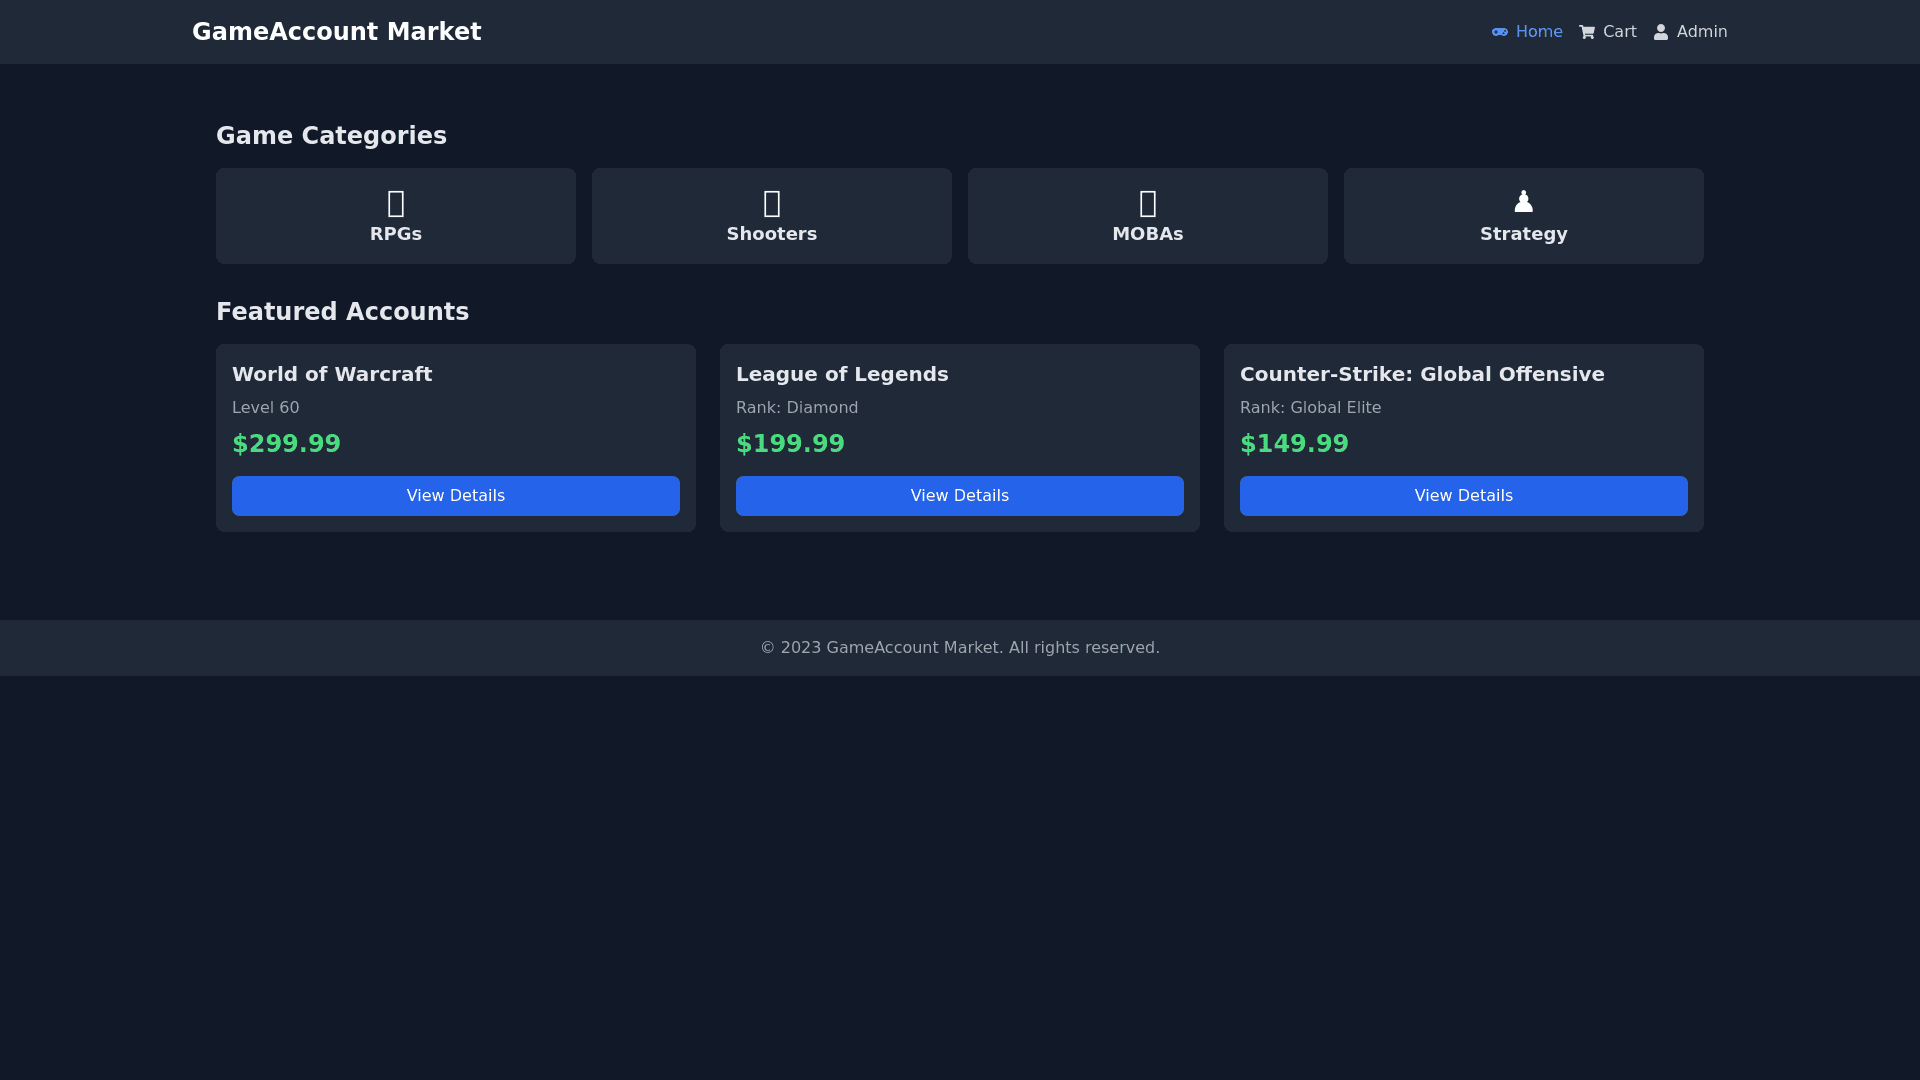This screenshot has width=1920, height=1080.
Task: Click the Admin user icon
Action: coord(1661,32)
